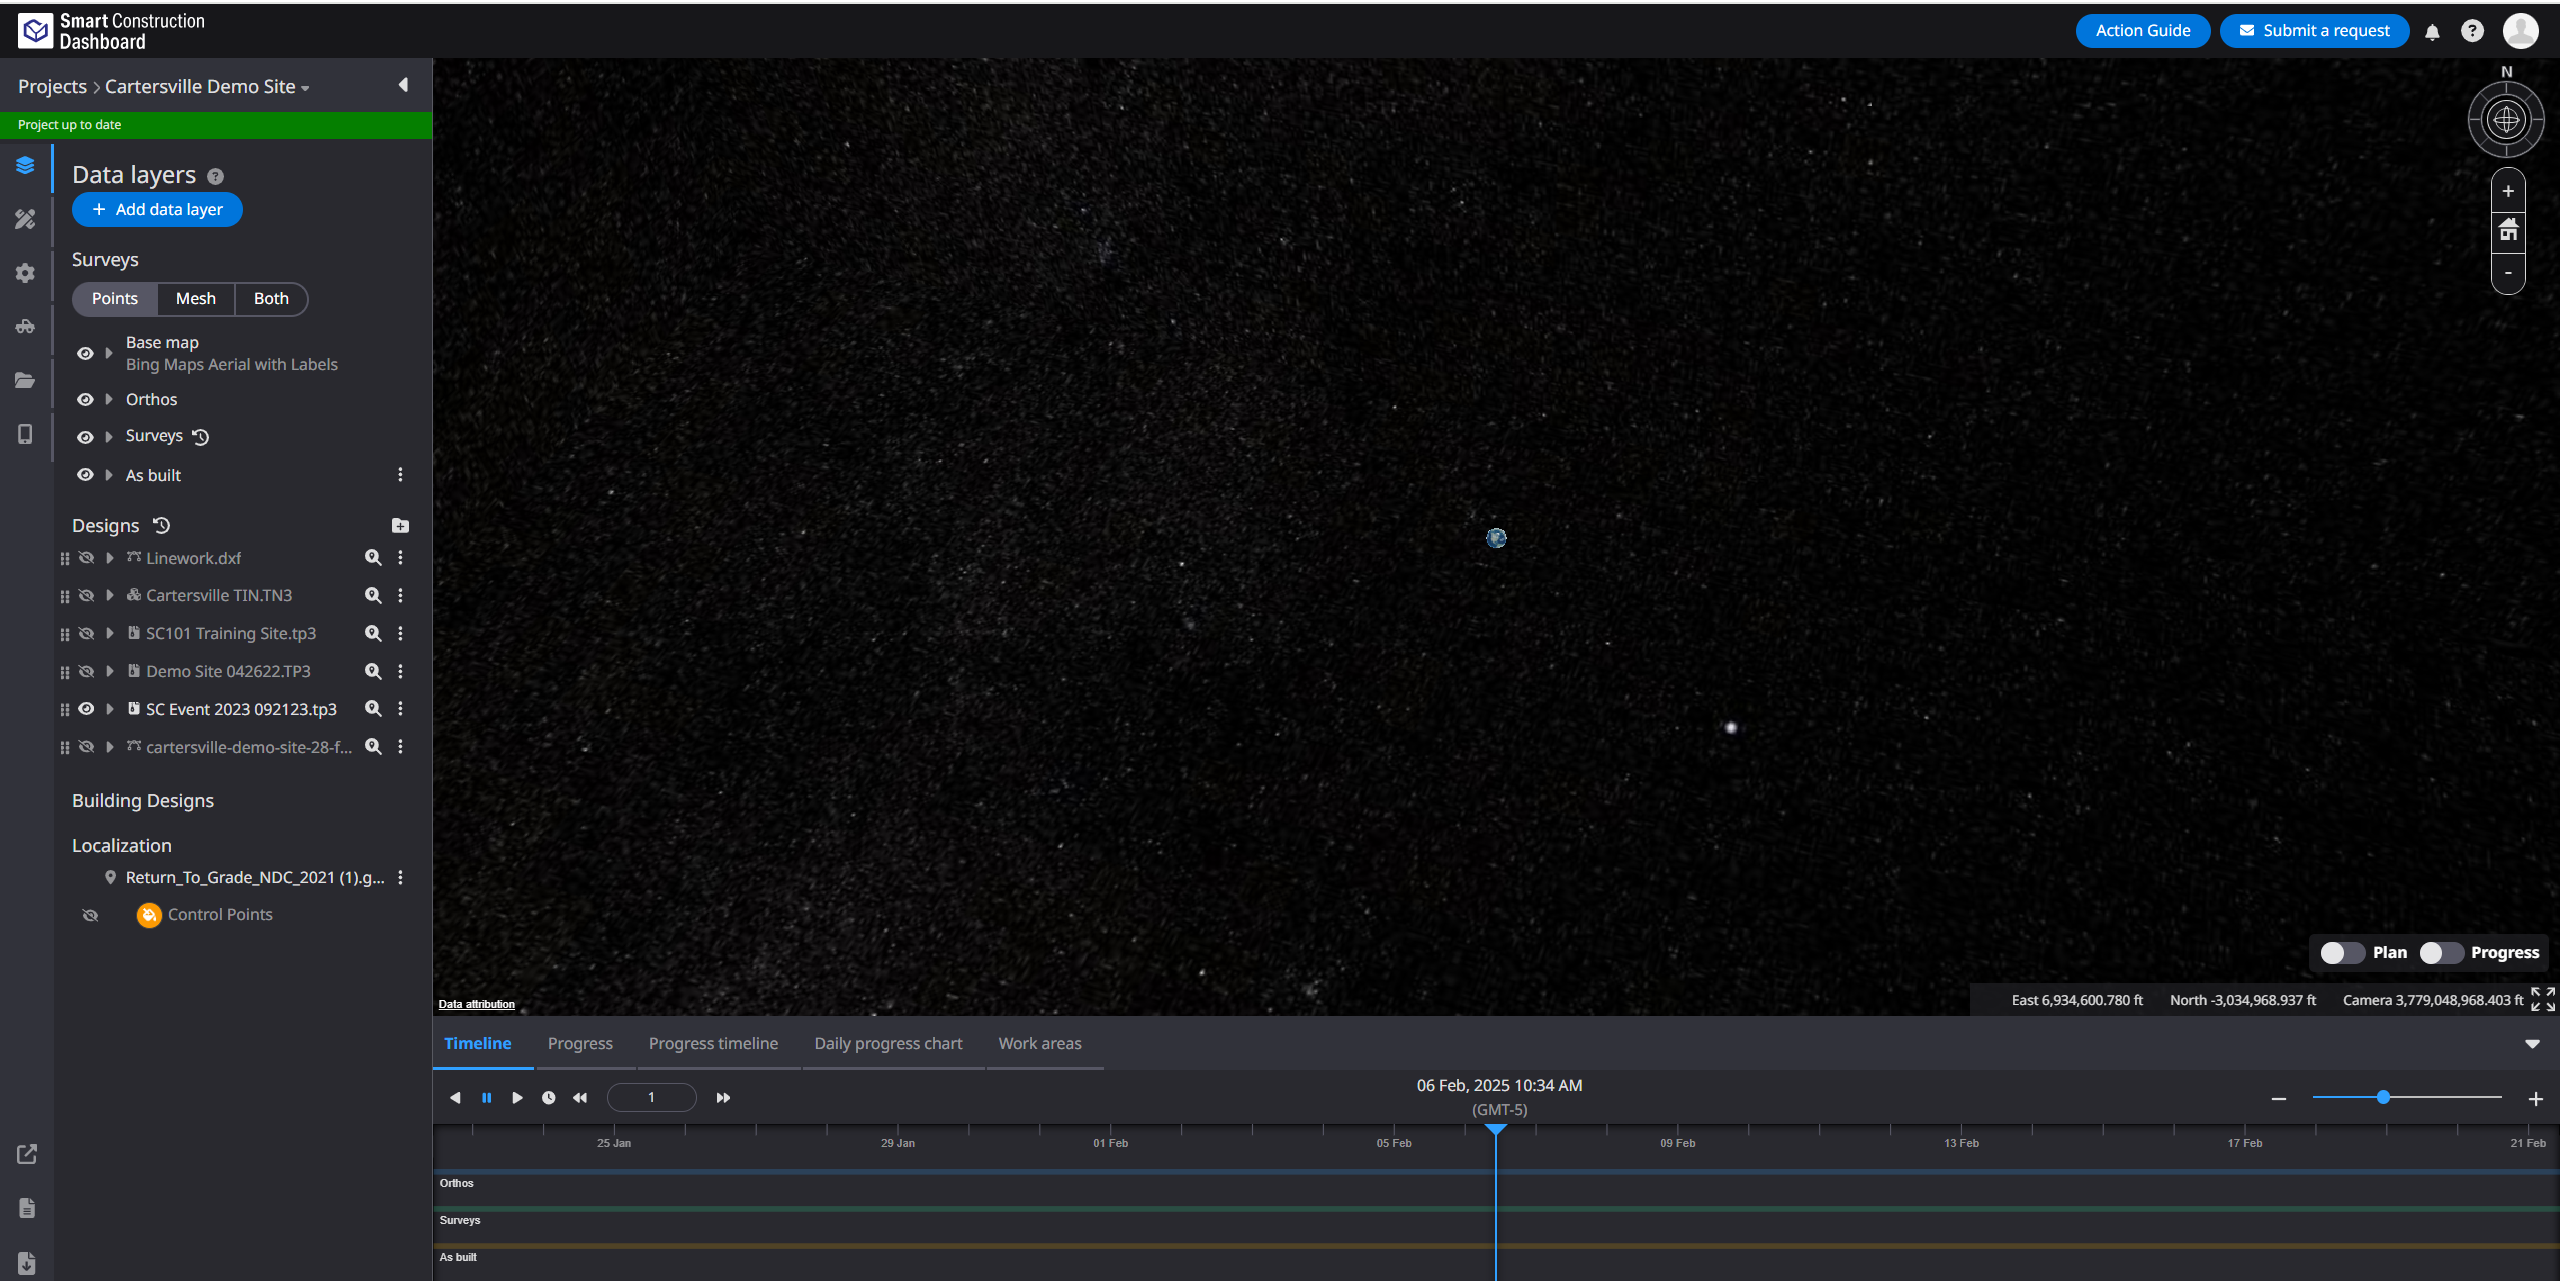Open the Progress timeline tab
Screen dimensions: 2560x1281
click(713, 1043)
